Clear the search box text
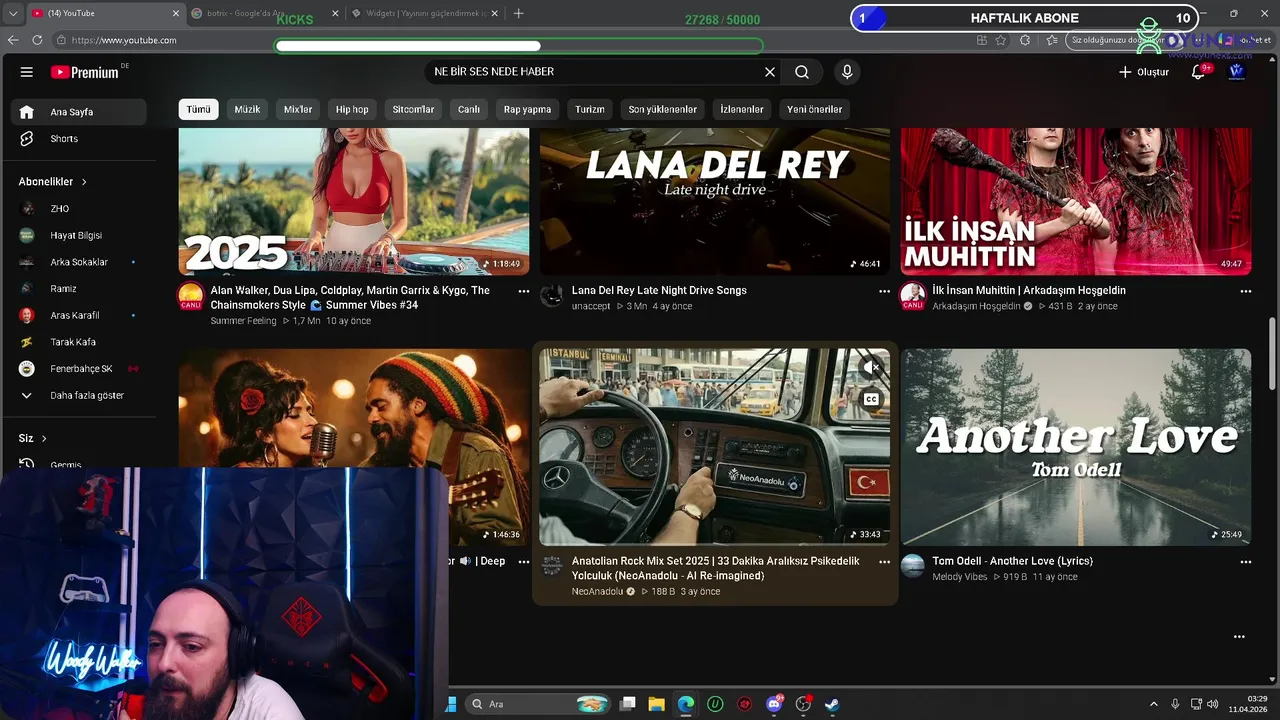Image resolution: width=1280 pixels, height=720 pixels. pos(770,72)
